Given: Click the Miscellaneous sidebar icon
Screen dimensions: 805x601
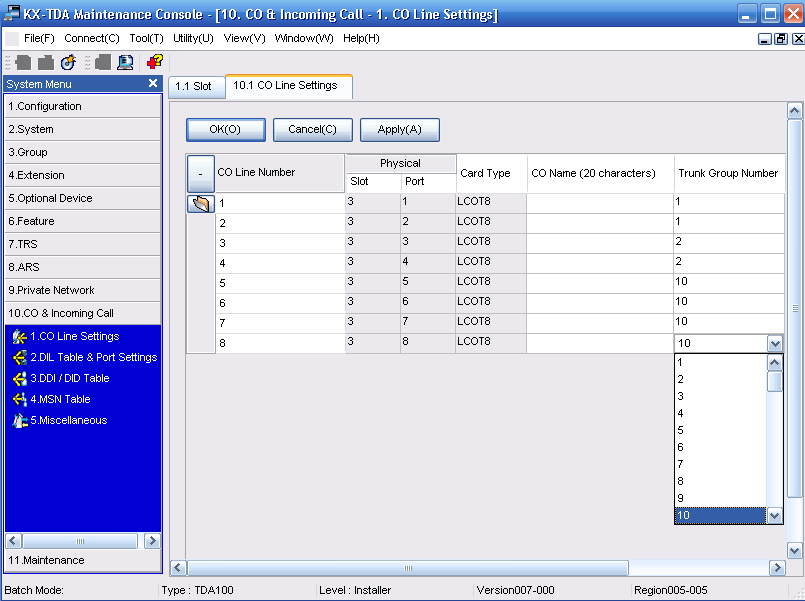Looking at the screenshot, I should [20, 421].
